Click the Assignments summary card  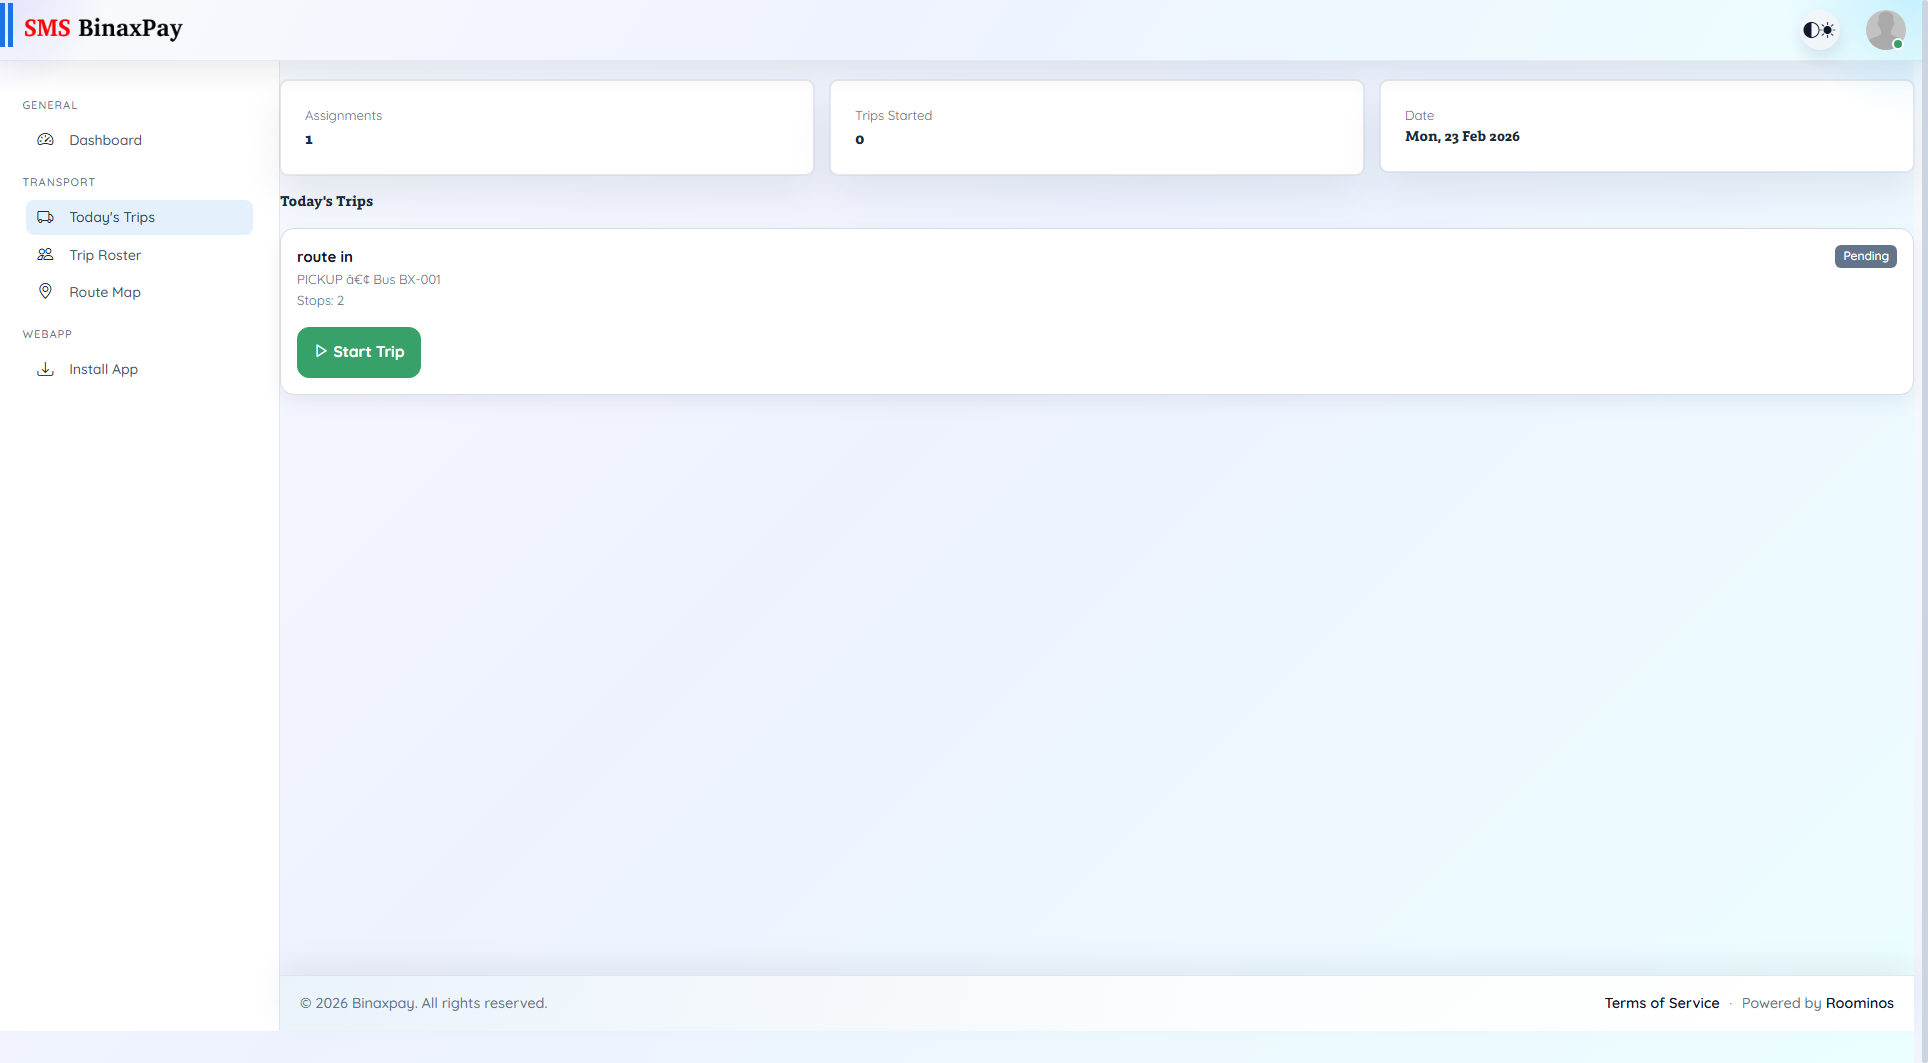(547, 128)
